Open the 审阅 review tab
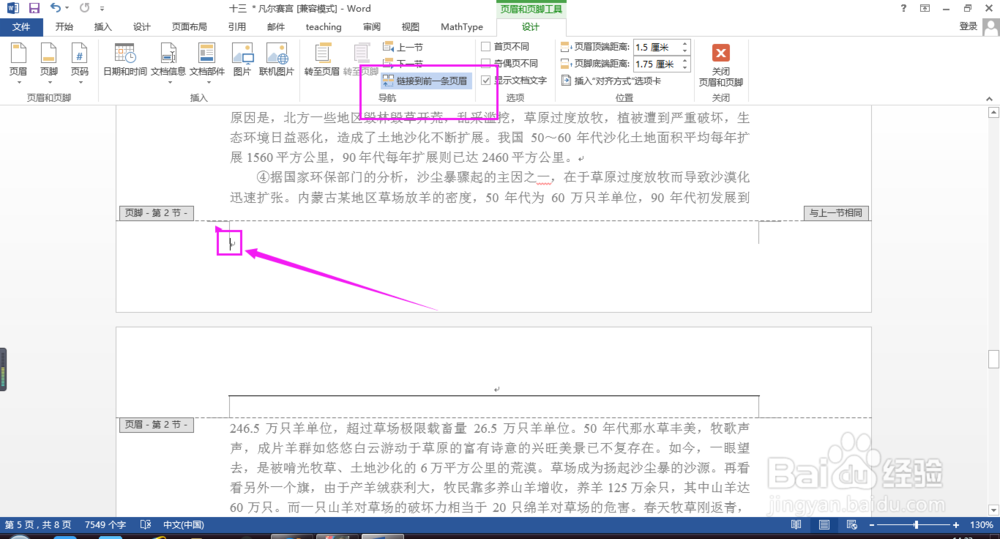The image size is (1000, 539). coord(372,27)
